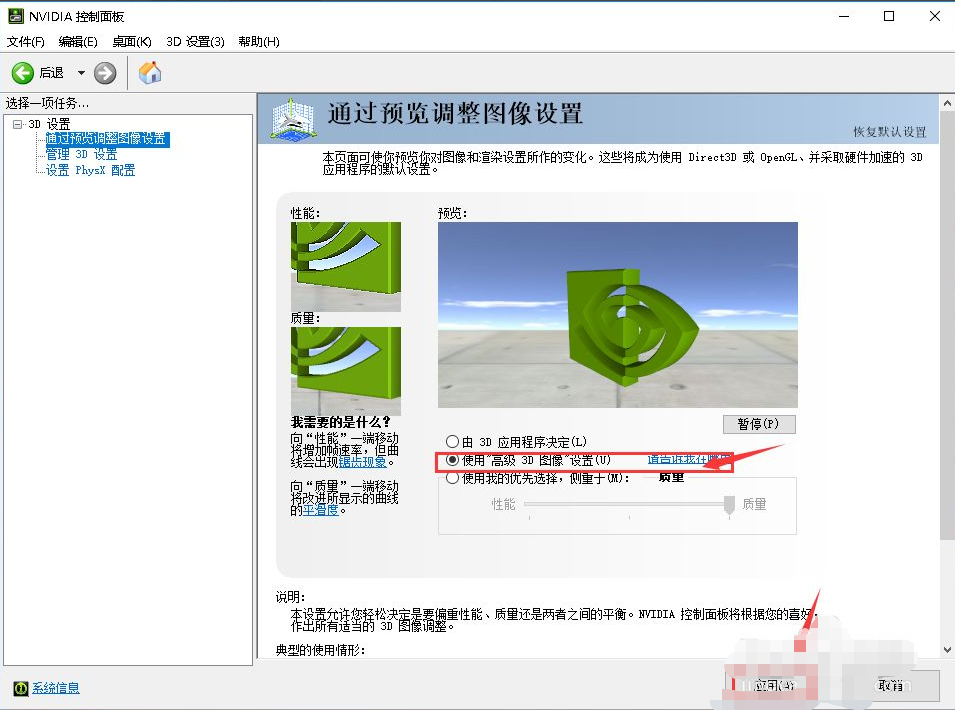Viewport: 955px width, 710px height.
Task: Open 管理 3D 设置 in the task tree
Action: pos(81,155)
